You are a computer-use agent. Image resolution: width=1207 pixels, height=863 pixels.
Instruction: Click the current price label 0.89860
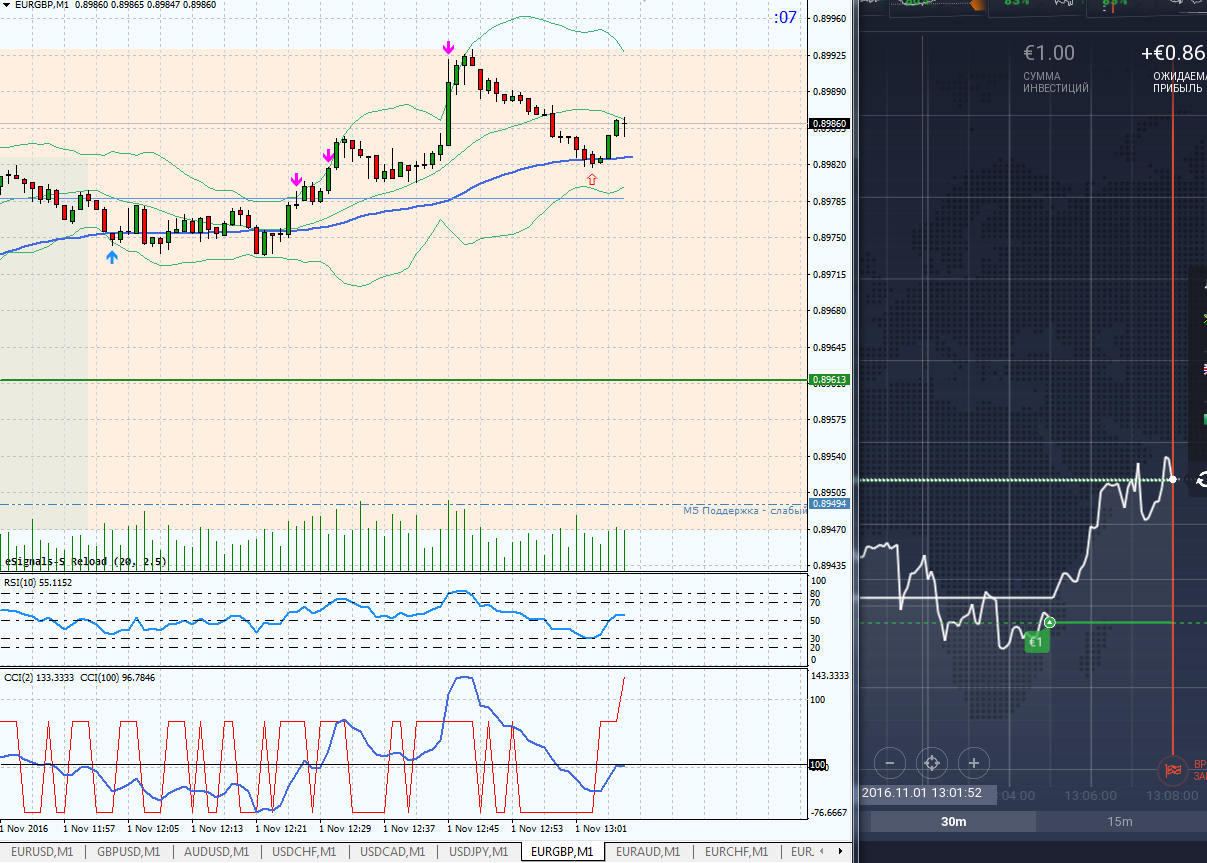830,124
